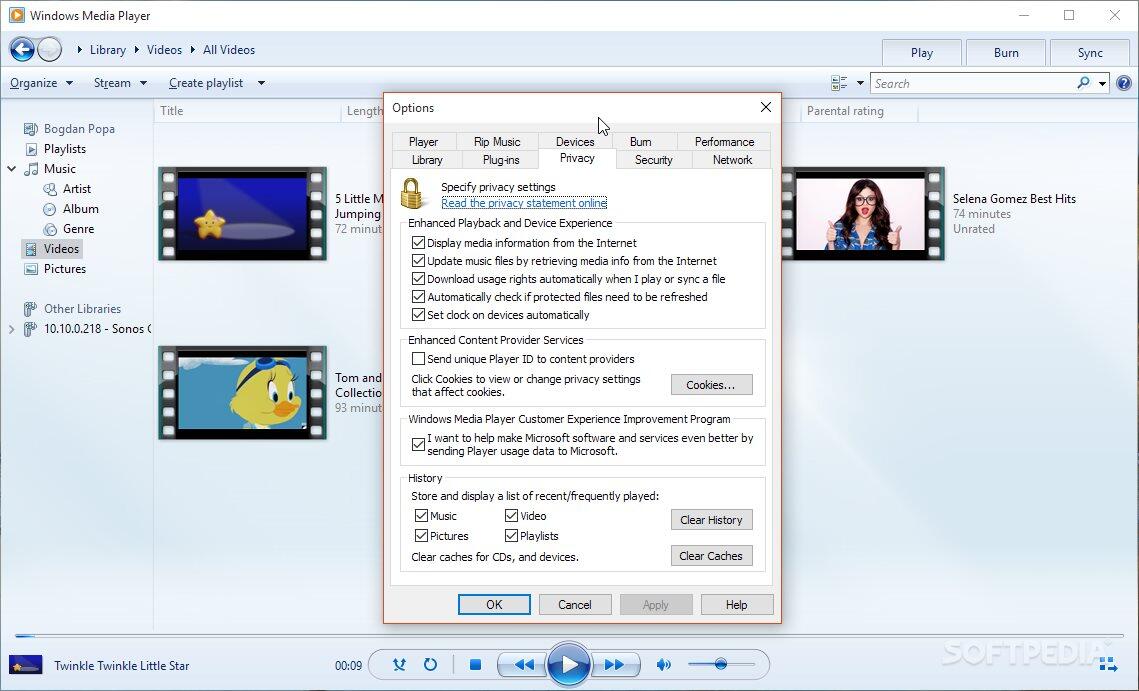Uncheck Display media information from the Internet
The image size is (1139, 691).
[419, 243]
